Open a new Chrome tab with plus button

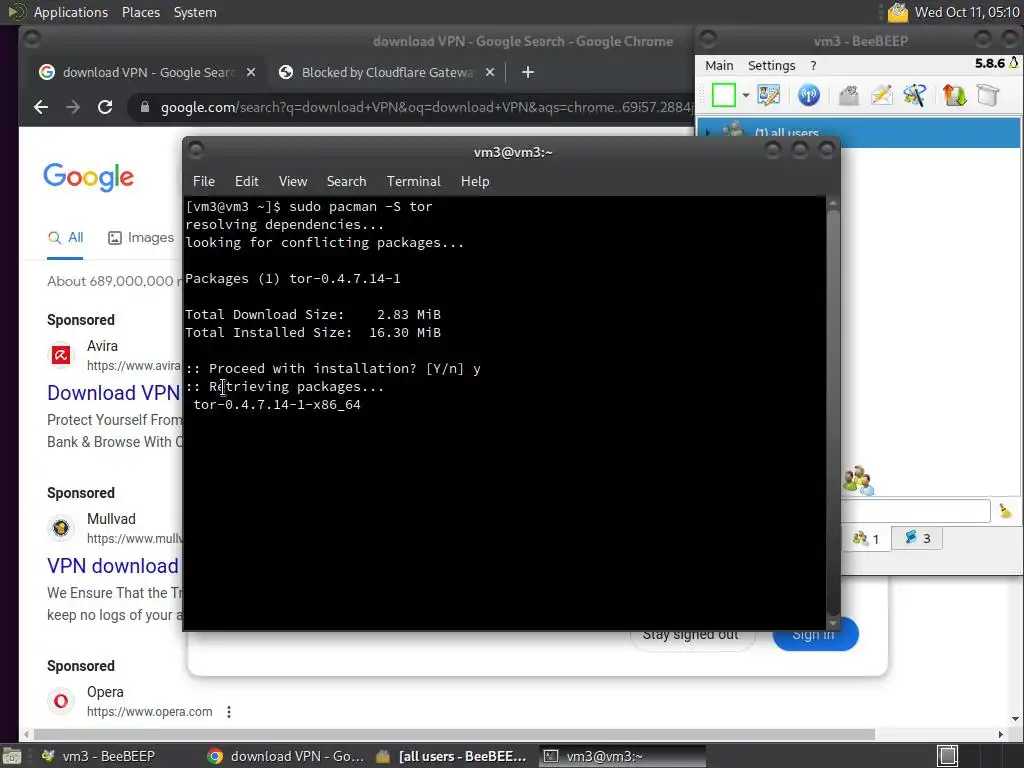[x=528, y=72]
